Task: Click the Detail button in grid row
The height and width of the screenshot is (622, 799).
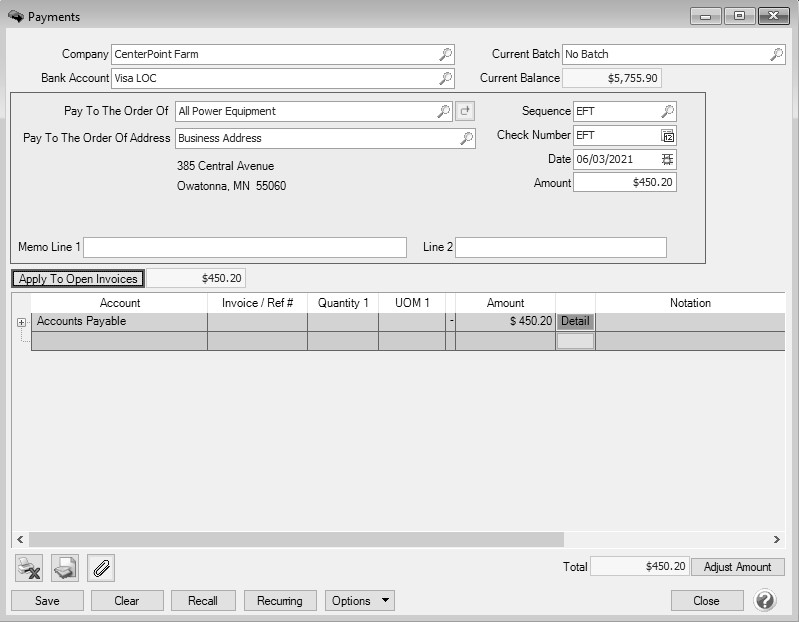Action: [x=575, y=322]
